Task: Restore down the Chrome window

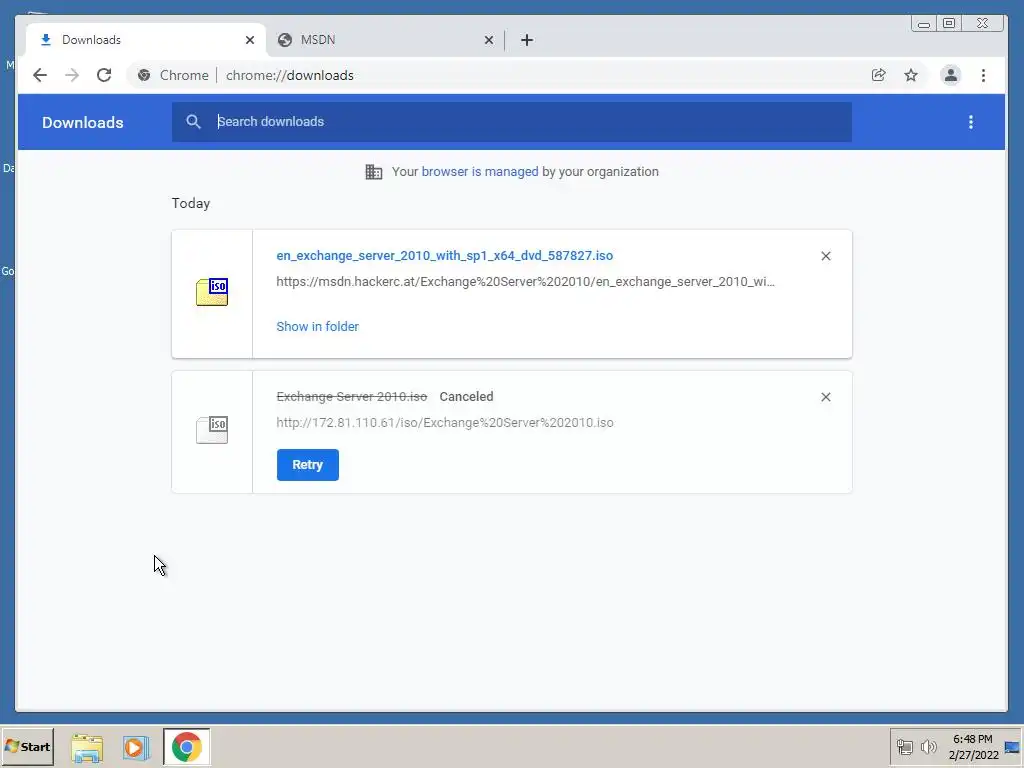Action: [950, 24]
